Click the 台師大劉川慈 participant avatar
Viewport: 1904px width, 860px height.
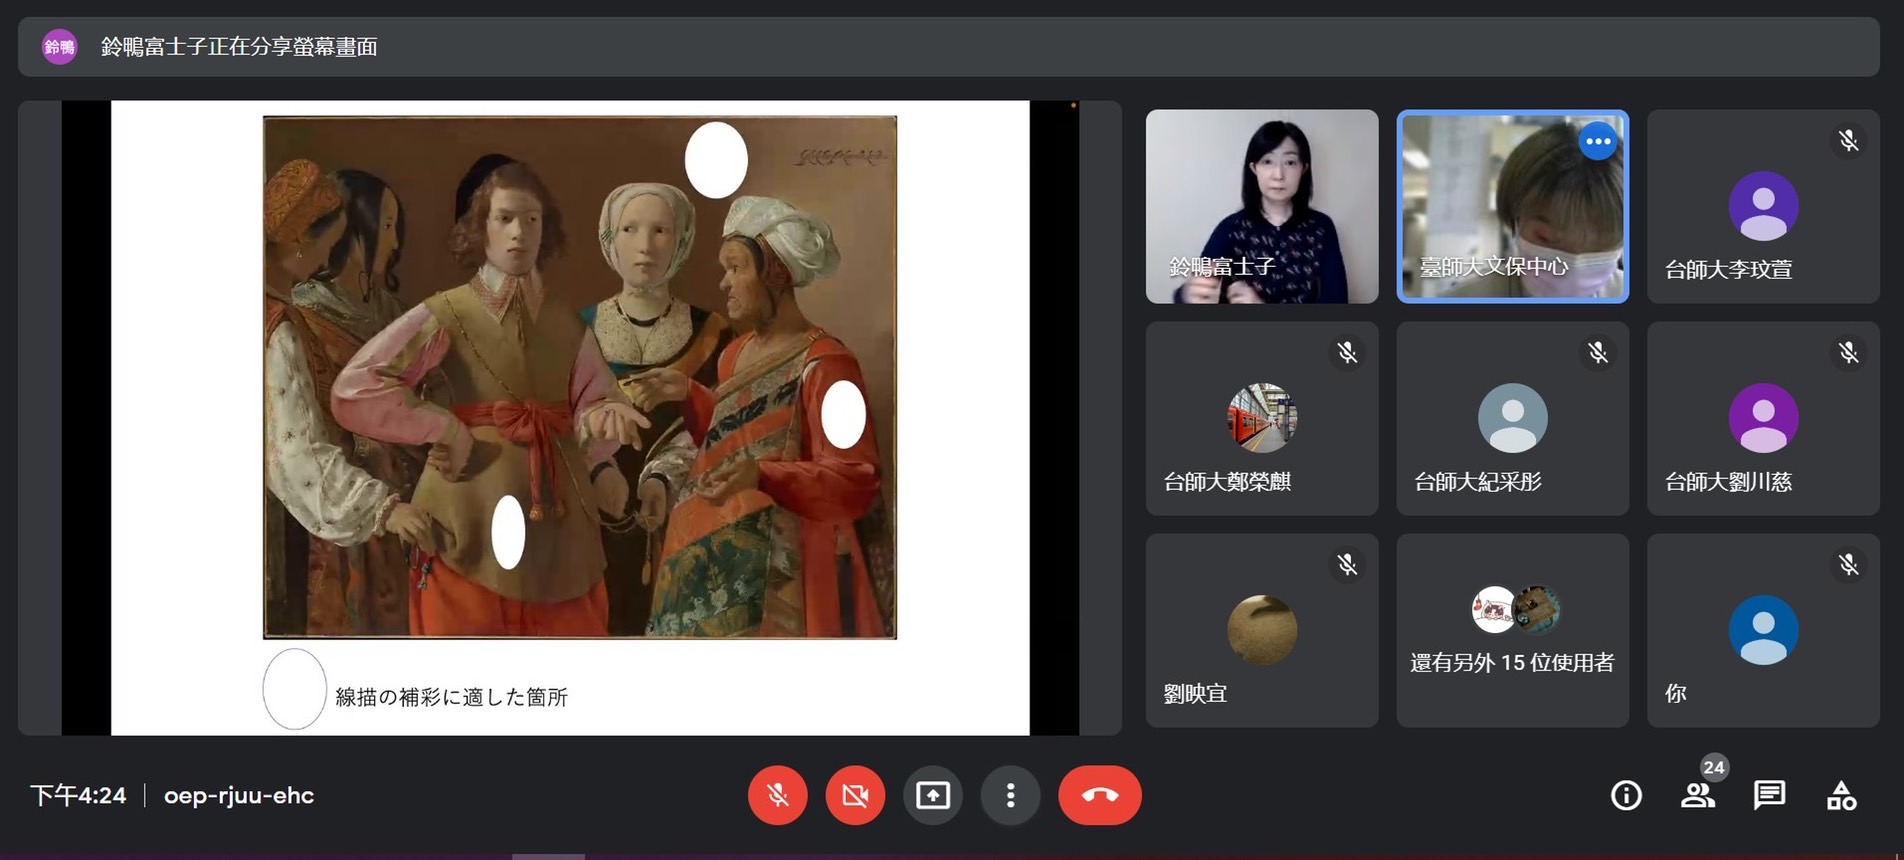(1762, 418)
